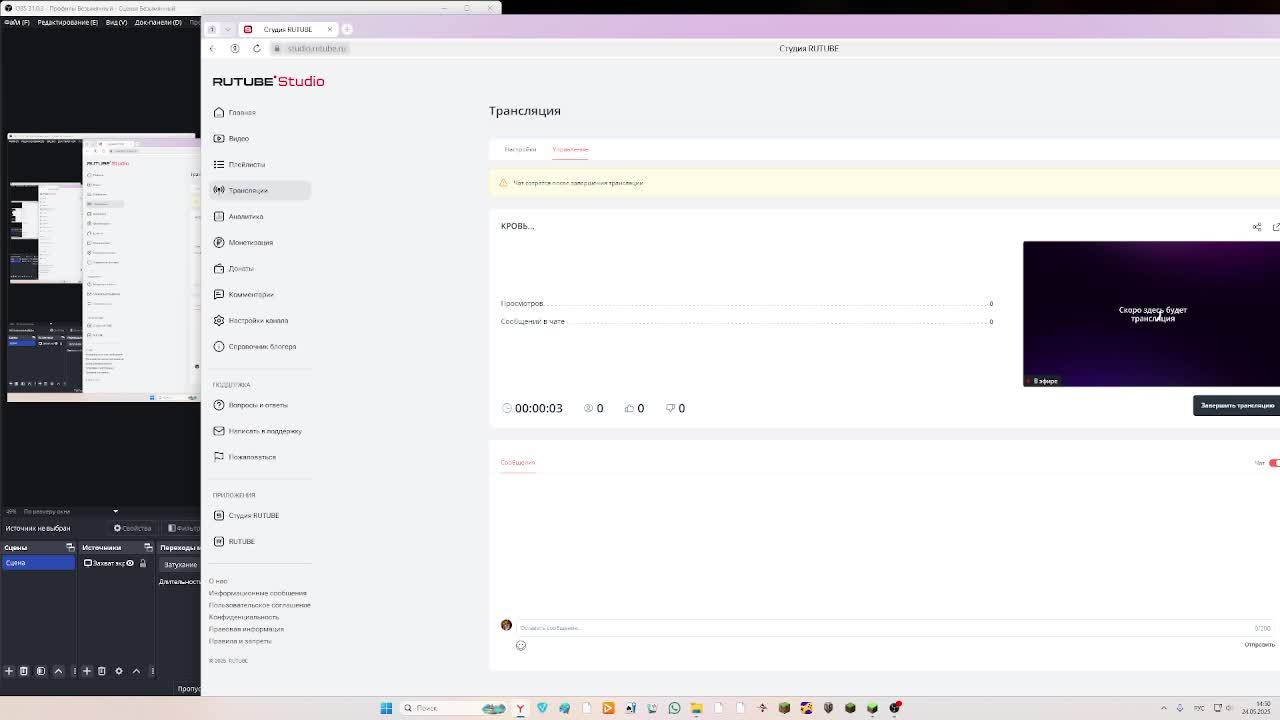Open OBS Док-панели menu
The width and height of the screenshot is (1280, 720).
[158, 22]
